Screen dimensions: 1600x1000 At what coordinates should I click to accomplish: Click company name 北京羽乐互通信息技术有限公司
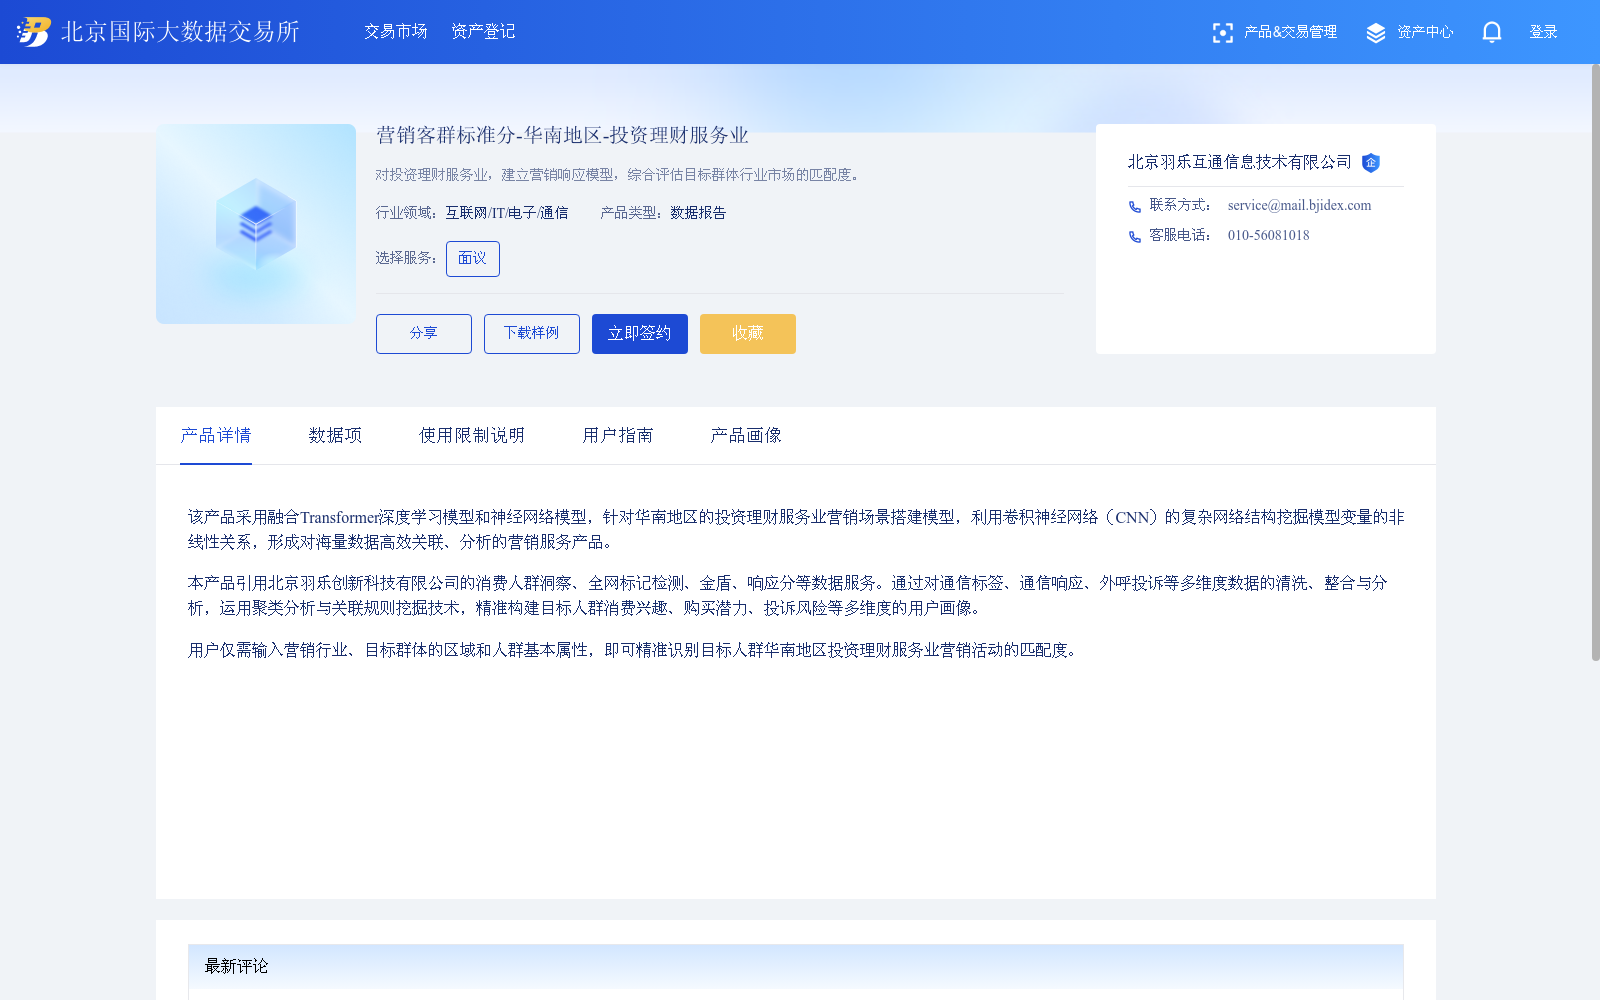pos(1240,162)
